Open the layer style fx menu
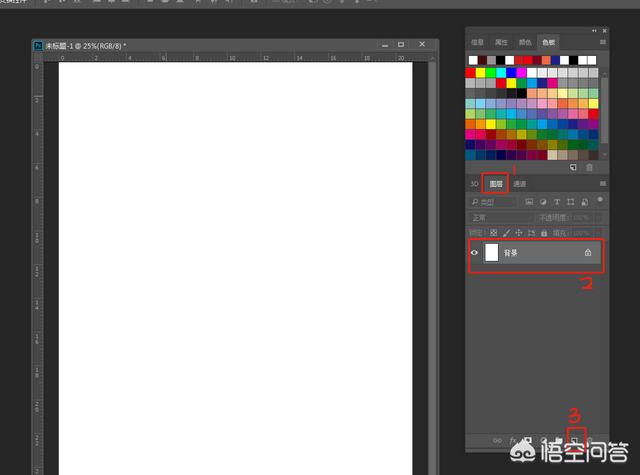This screenshot has height=475, width=640. pyautogui.click(x=514, y=440)
